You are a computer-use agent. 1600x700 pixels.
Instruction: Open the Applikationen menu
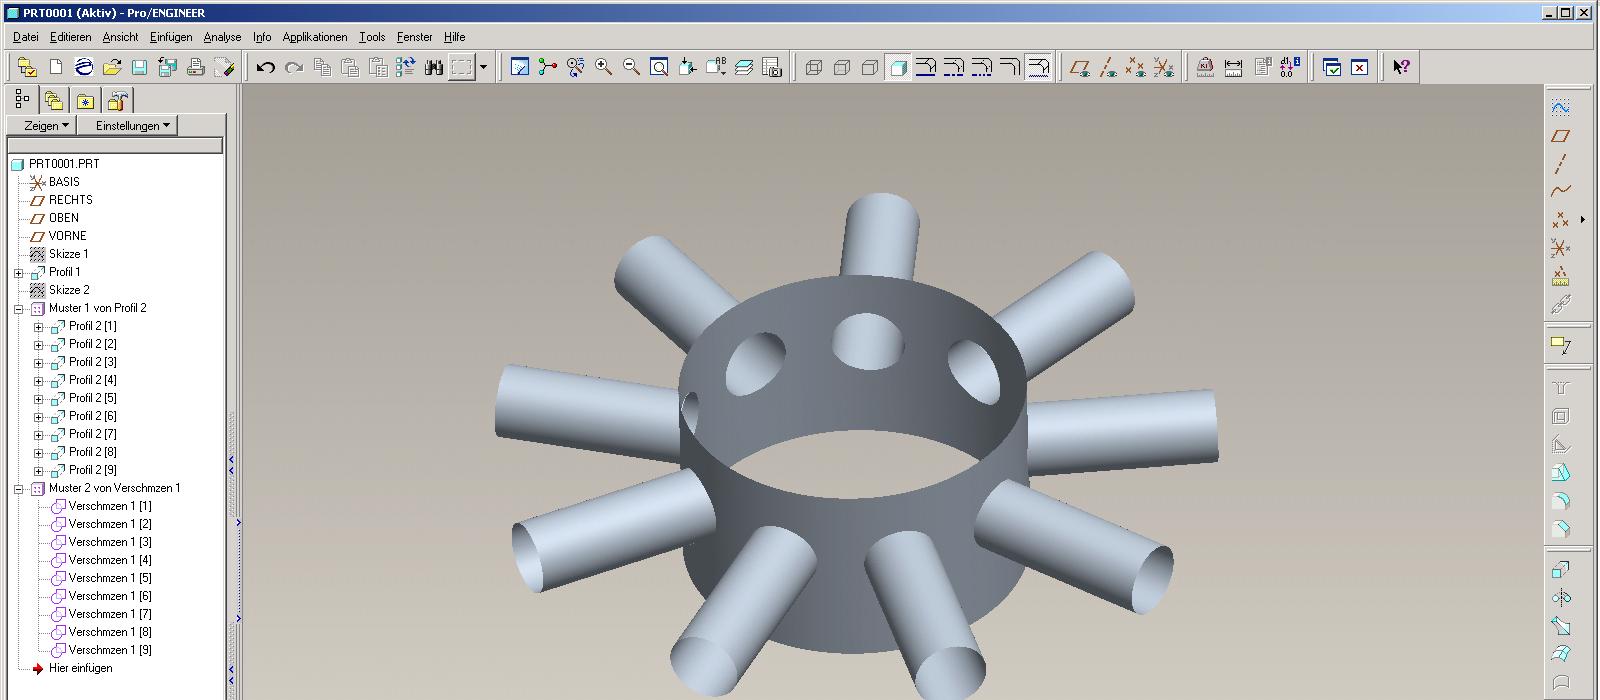click(x=315, y=37)
